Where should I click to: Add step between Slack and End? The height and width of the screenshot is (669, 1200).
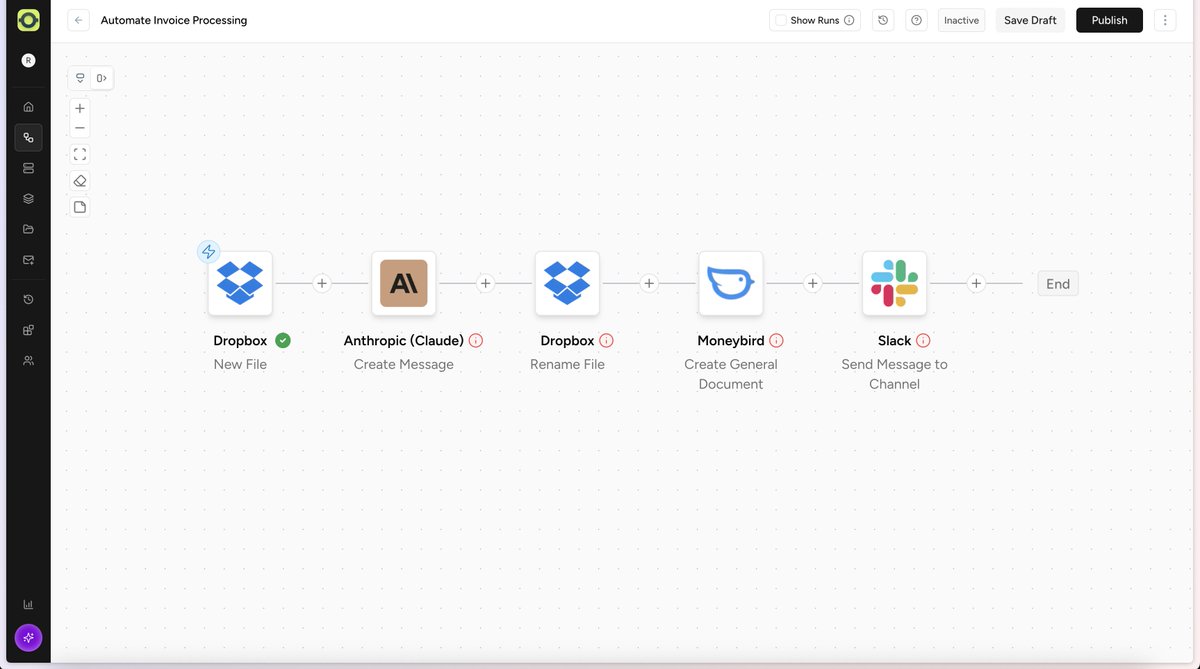tap(976, 283)
